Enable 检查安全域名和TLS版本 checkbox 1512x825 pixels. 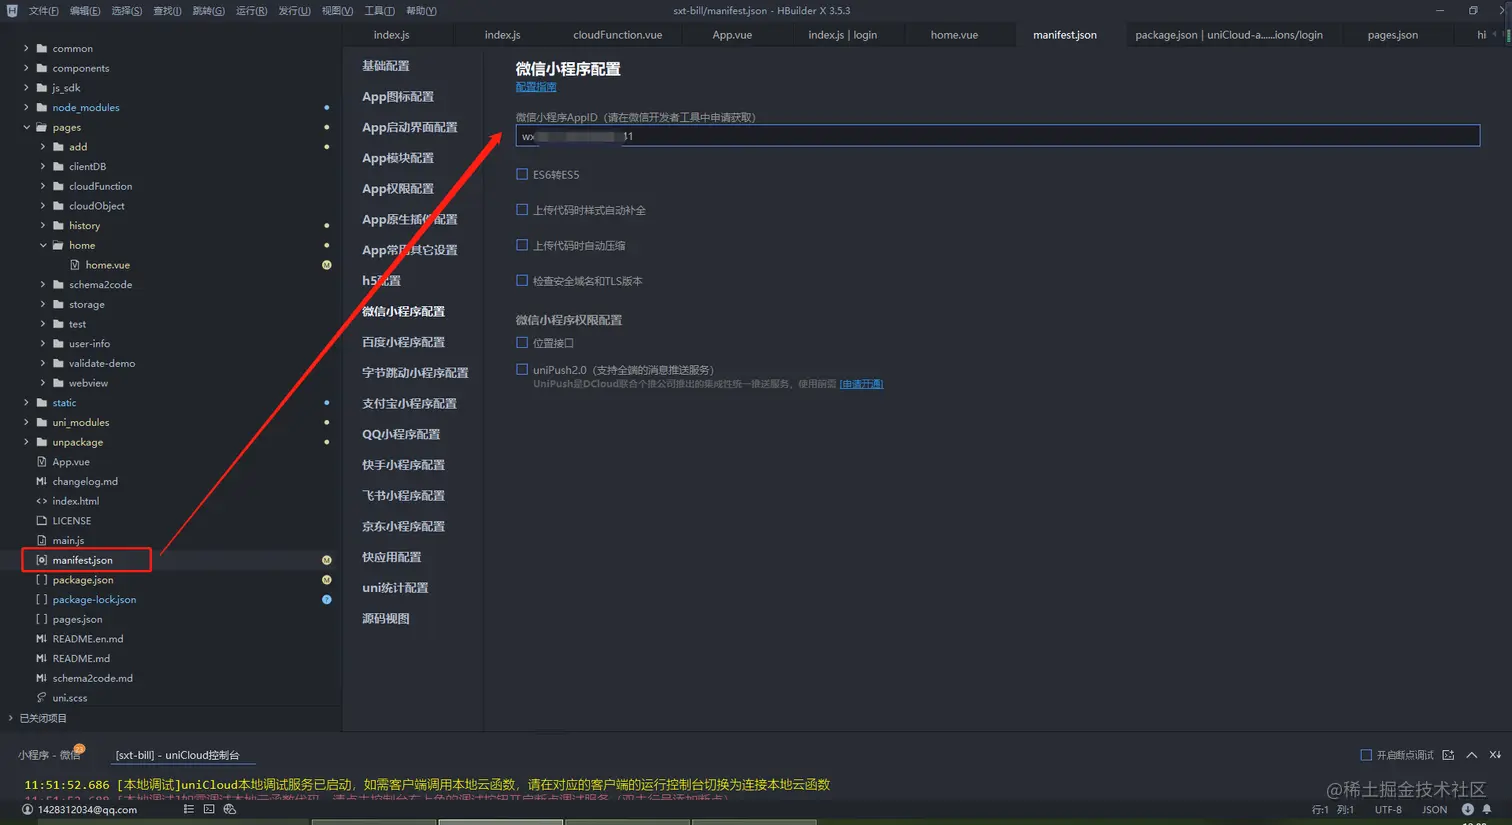(x=522, y=281)
